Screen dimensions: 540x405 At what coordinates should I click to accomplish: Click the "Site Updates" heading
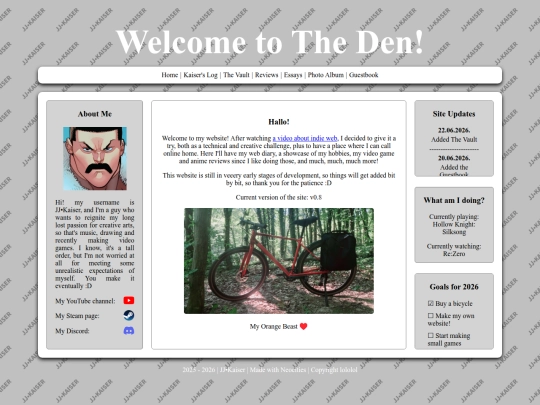click(454, 114)
